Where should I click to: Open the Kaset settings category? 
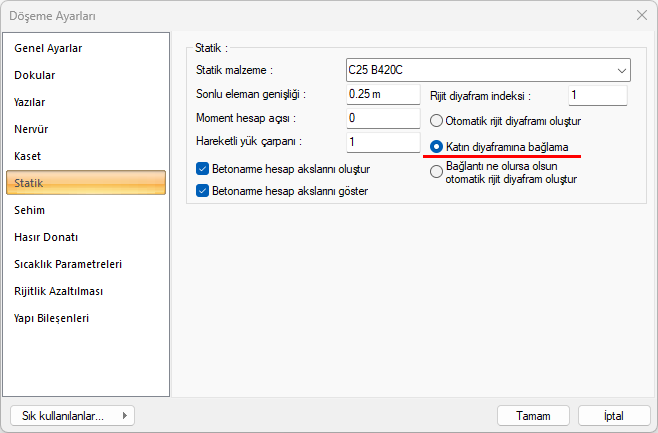(x=28, y=156)
